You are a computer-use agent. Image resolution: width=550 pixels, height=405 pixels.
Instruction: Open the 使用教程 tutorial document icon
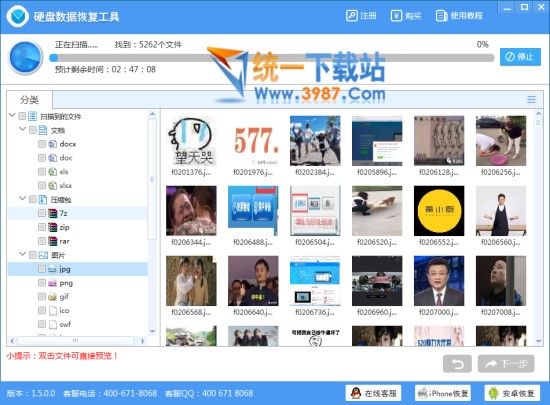[441, 16]
